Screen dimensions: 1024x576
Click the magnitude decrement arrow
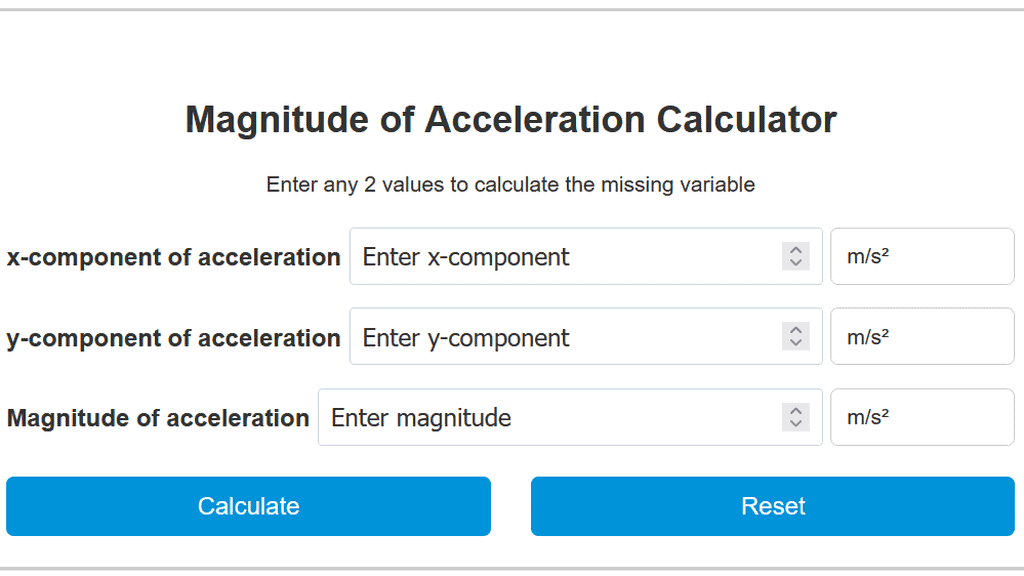coord(796,424)
